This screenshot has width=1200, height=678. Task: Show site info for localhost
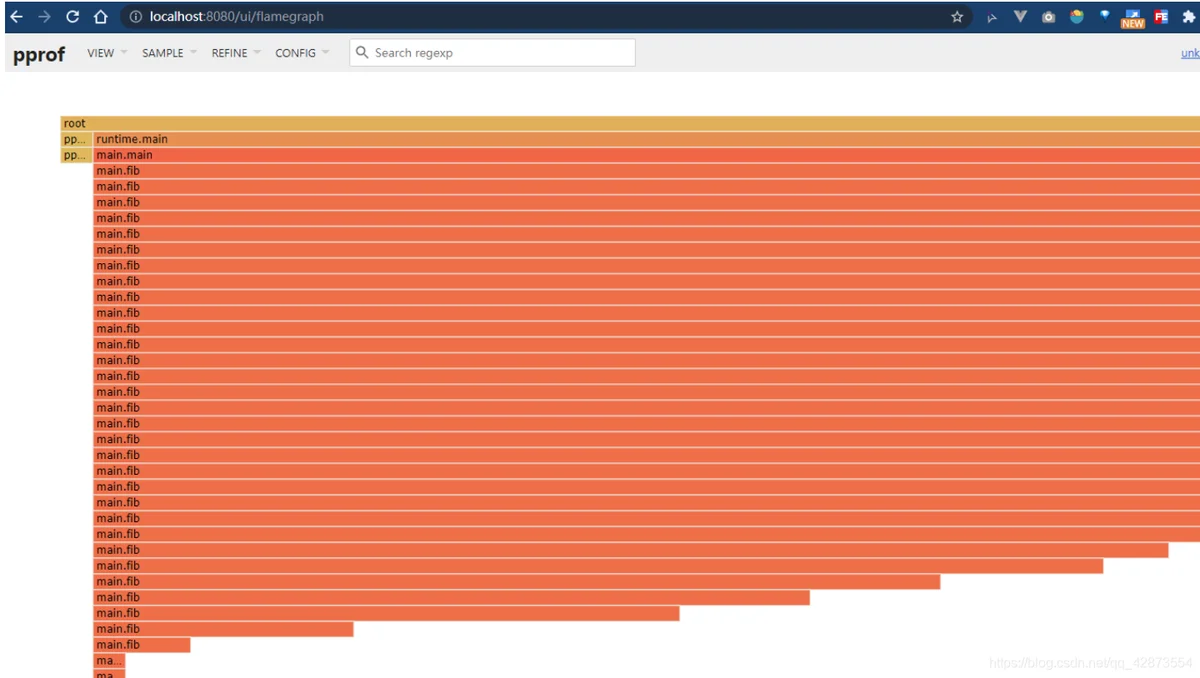(x=136, y=17)
